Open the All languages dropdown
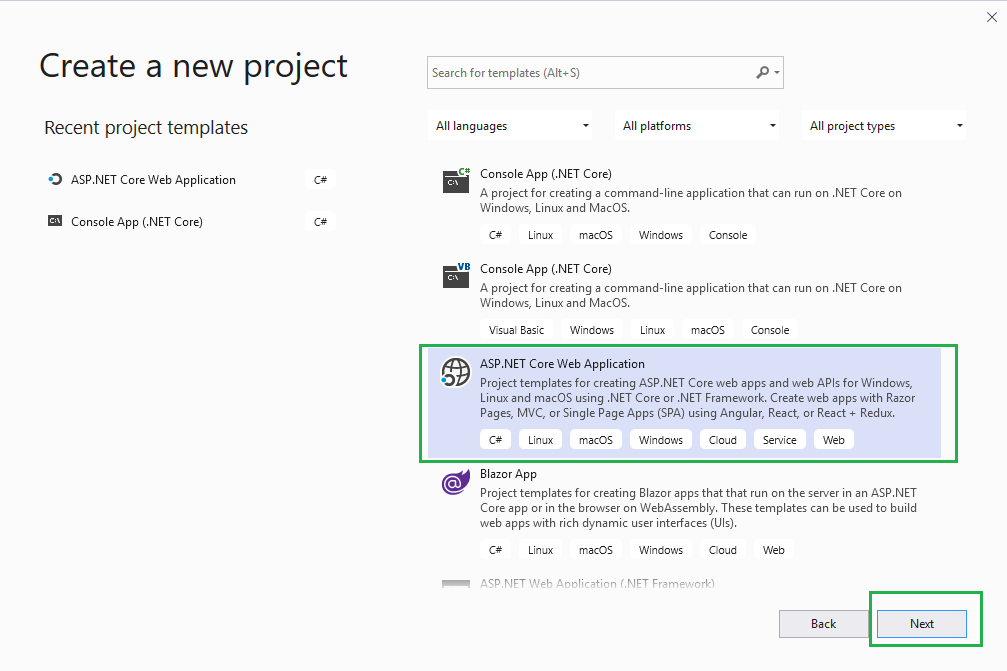 [x=512, y=126]
